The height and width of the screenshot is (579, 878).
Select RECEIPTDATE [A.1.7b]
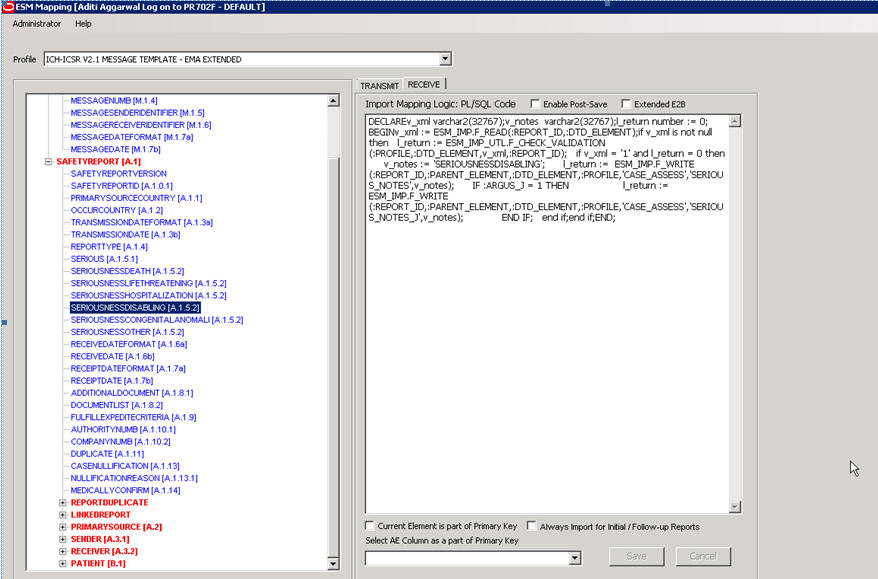[x=111, y=381]
